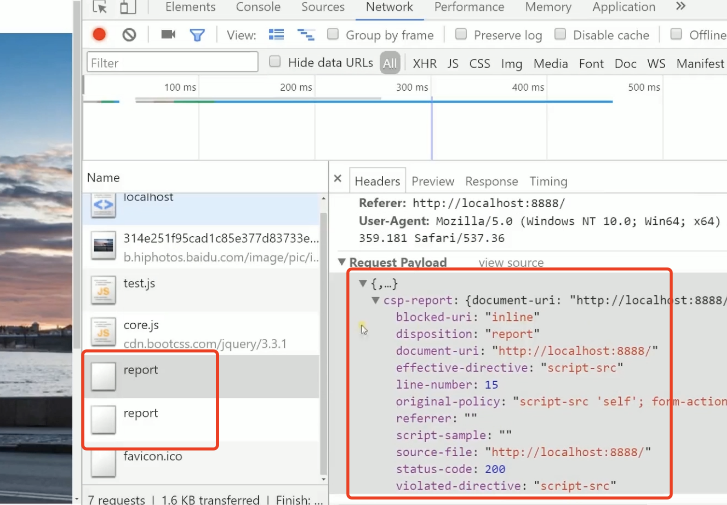The image size is (727, 505).
Task: Close the request details pane
Action: tap(338, 179)
